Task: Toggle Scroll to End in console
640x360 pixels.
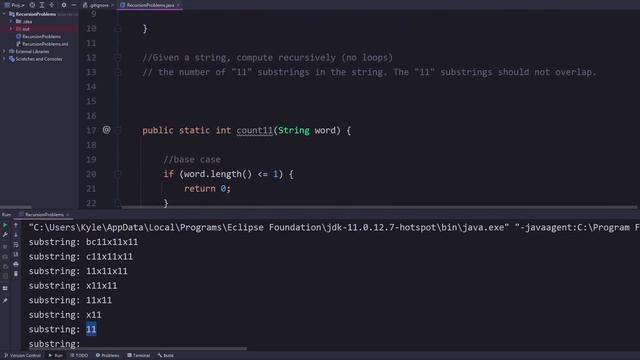Action: coord(16,254)
